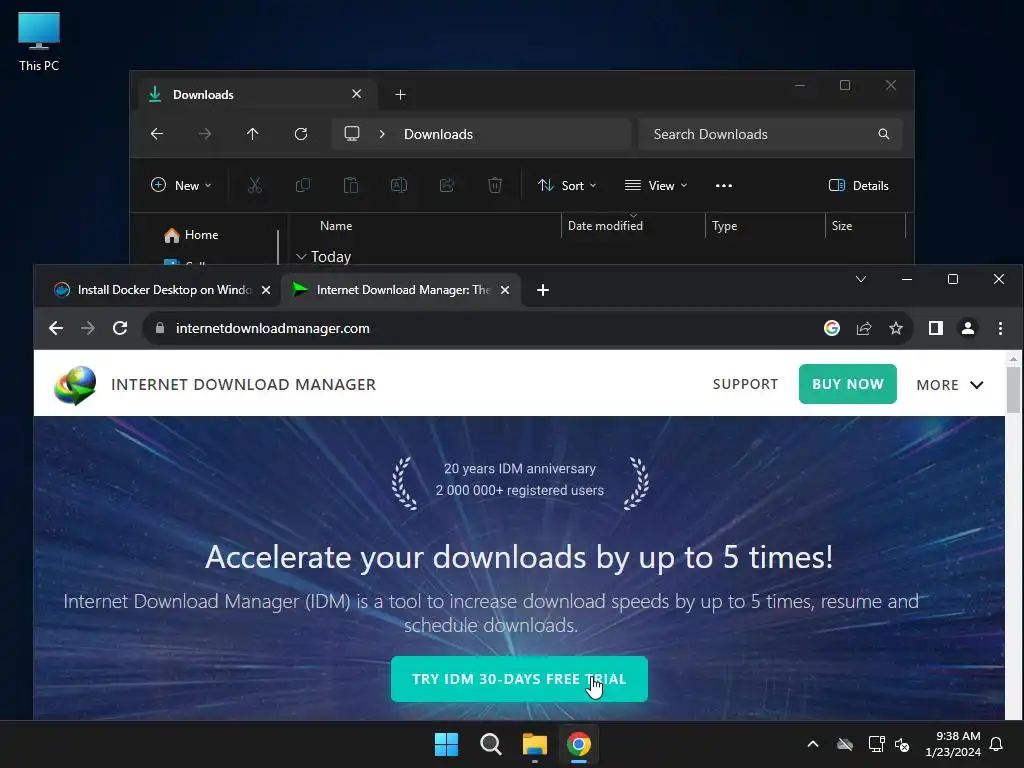The width and height of the screenshot is (1024, 768).
Task: Sort by Date modified column header
Action: 605,226
